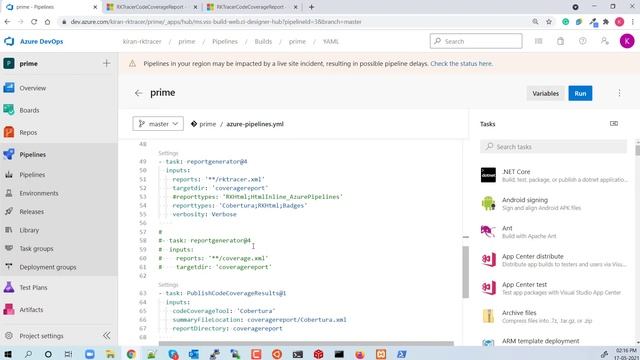Reload the browser page

point(34,22)
